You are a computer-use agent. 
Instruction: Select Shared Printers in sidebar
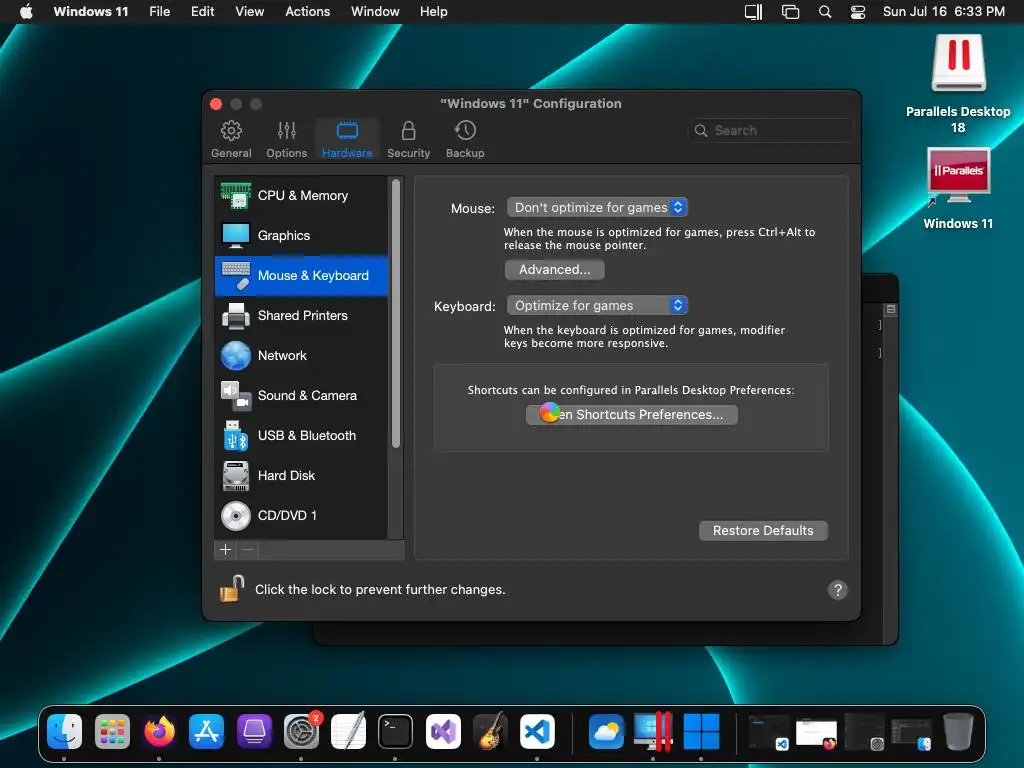pos(302,315)
